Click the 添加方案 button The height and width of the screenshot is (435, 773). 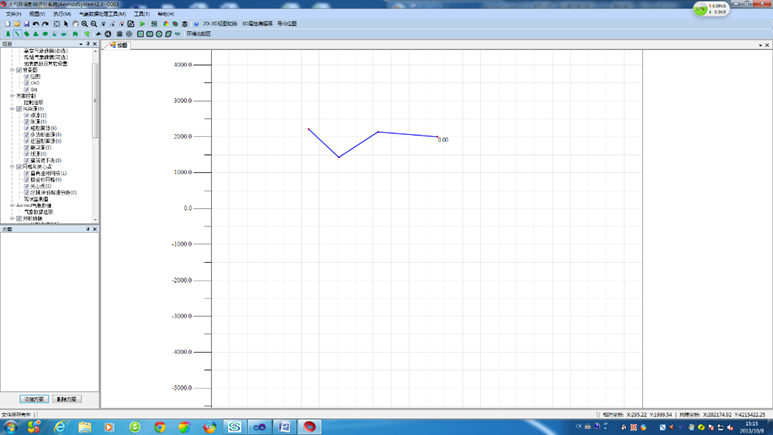[x=34, y=399]
